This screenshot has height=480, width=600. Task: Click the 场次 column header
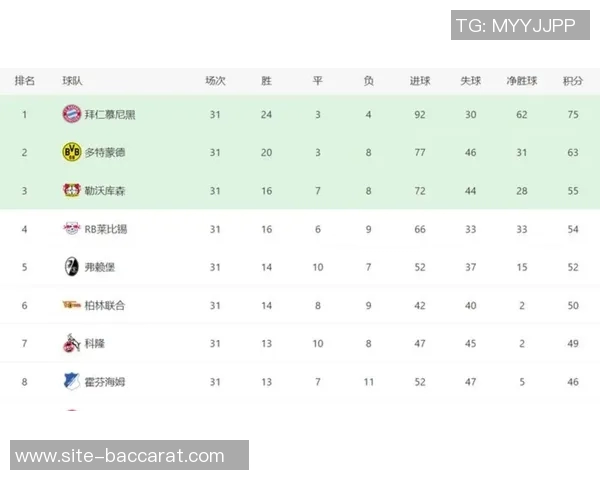coord(215,81)
